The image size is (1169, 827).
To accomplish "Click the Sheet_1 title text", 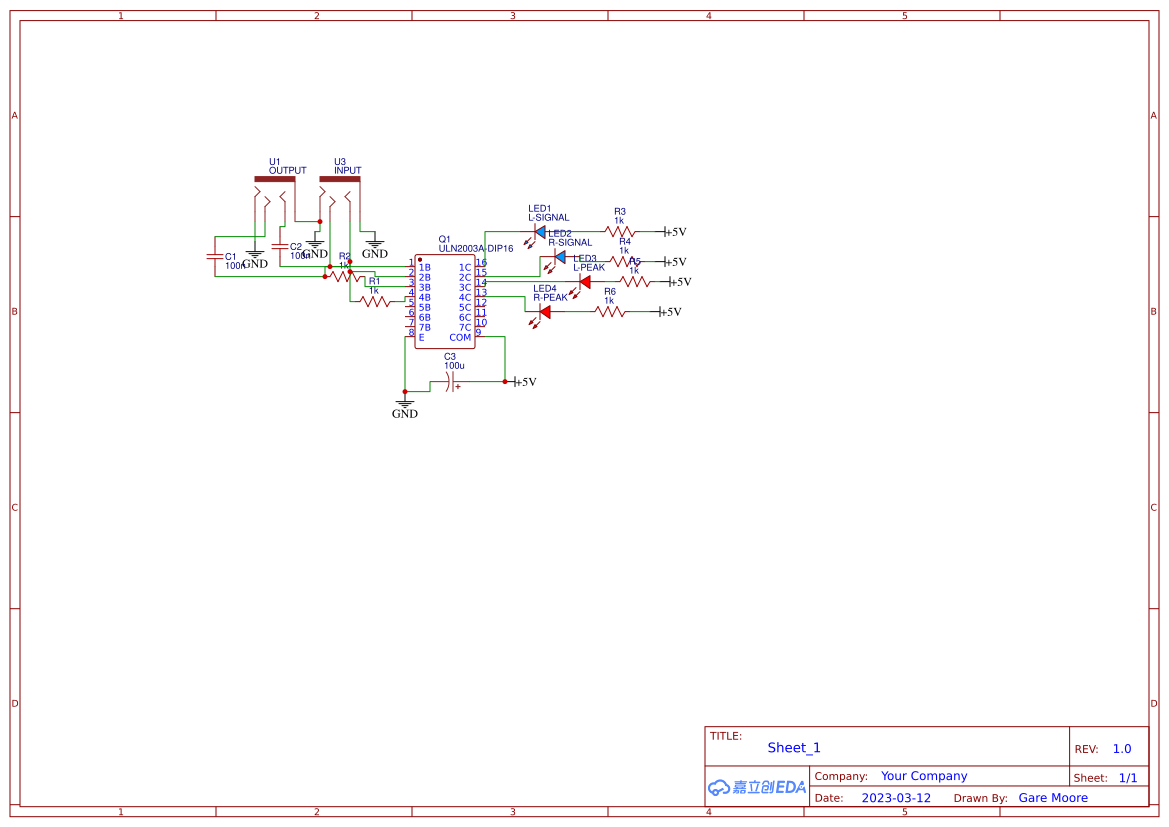I will click(793, 747).
